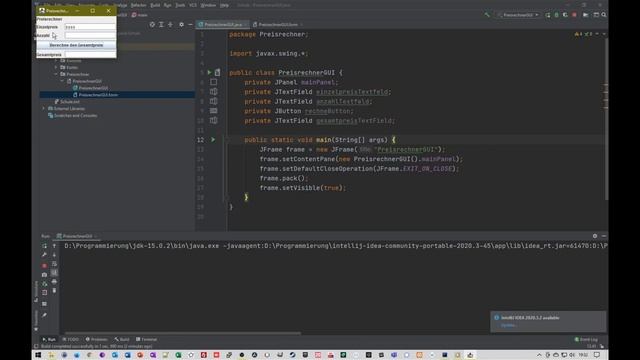Click gutter icon beside einzelpreisTextfeld line
This screenshot has width=640, height=360.
click(x=213, y=92)
